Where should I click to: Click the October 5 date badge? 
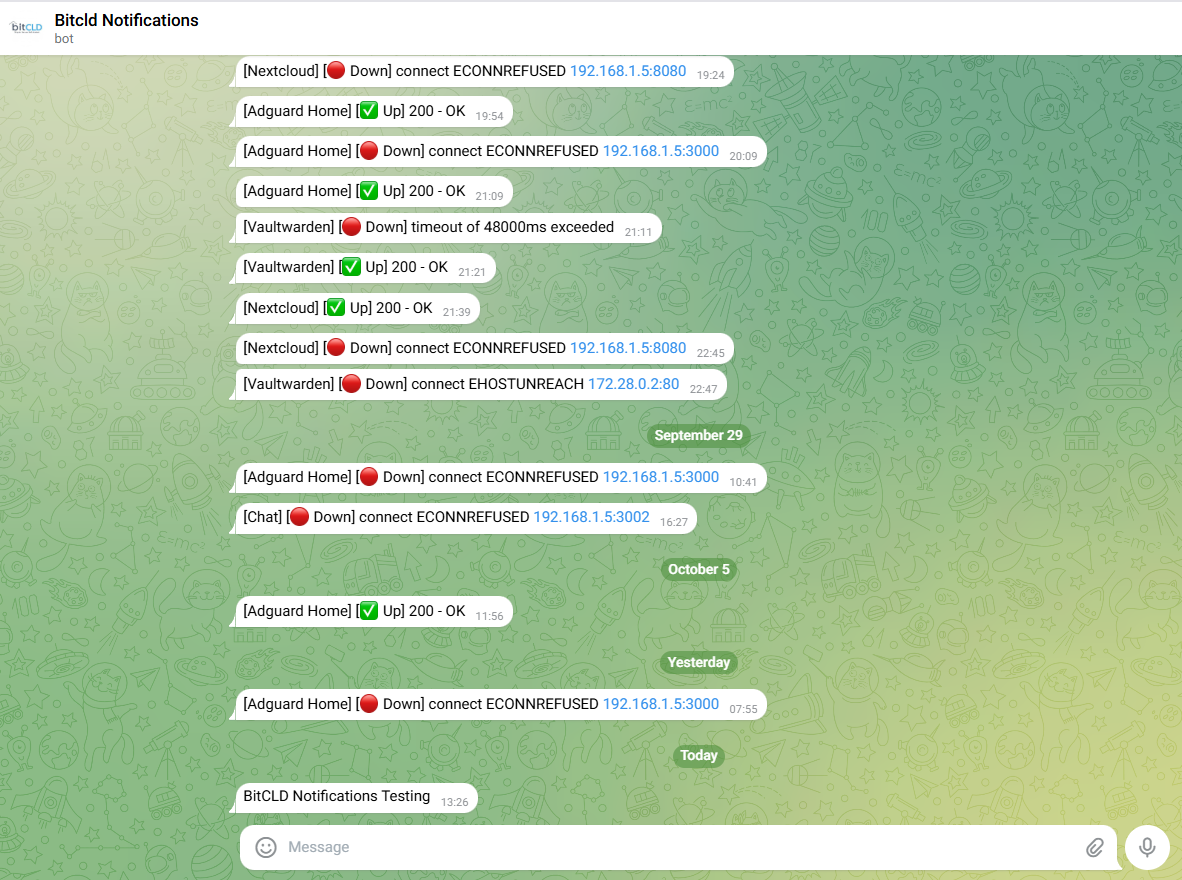click(x=698, y=569)
